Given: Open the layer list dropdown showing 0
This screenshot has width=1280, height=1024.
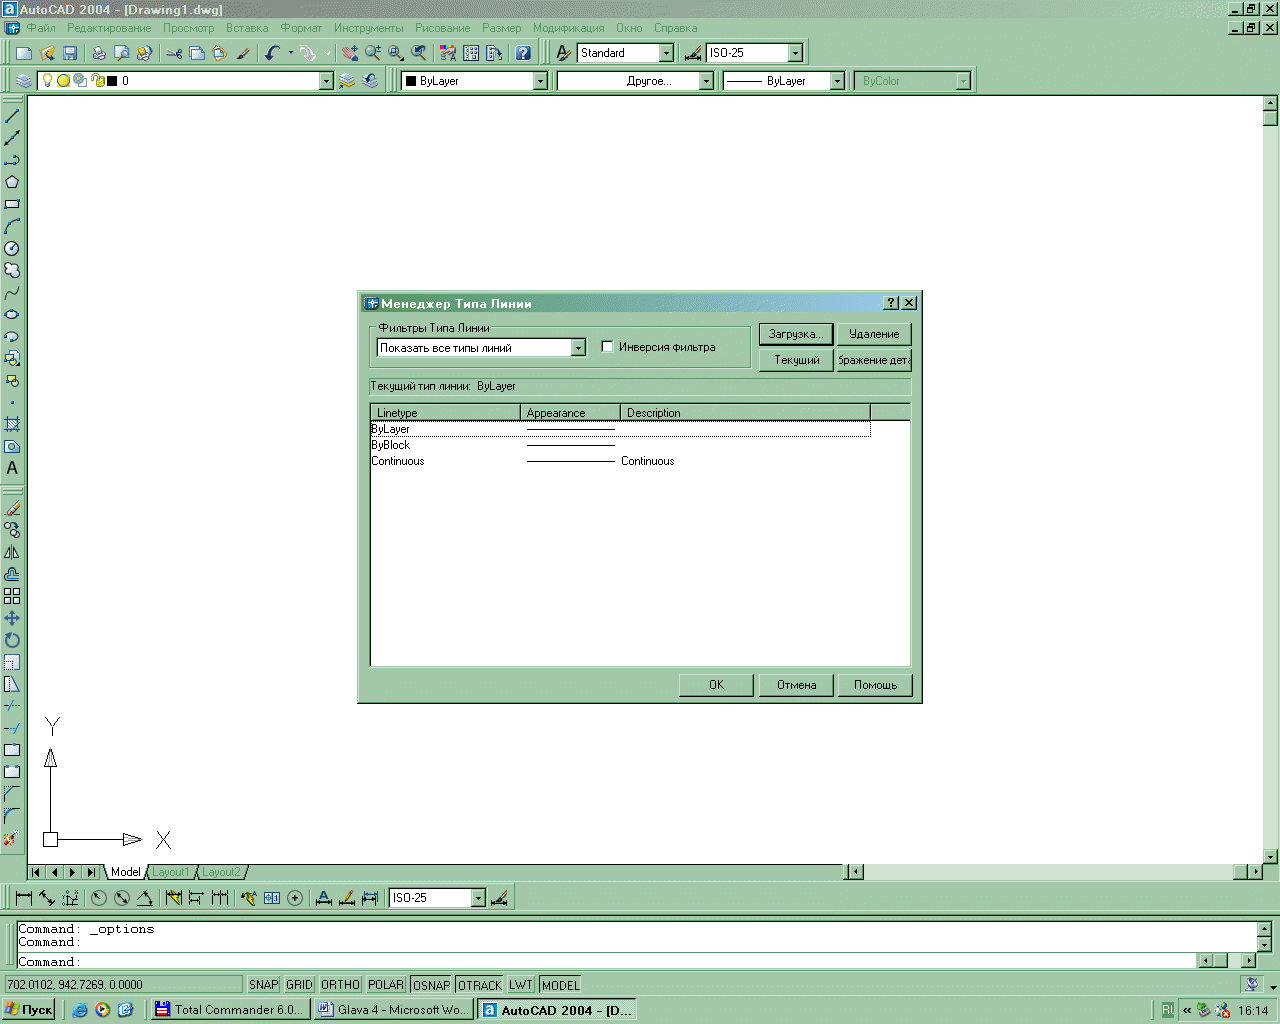Looking at the screenshot, I should pos(325,81).
